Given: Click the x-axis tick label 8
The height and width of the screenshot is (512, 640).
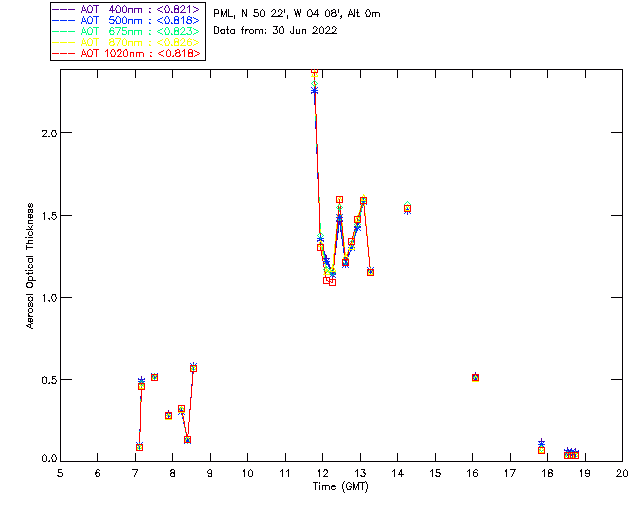Looking at the screenshot, I should click(173, 474).
